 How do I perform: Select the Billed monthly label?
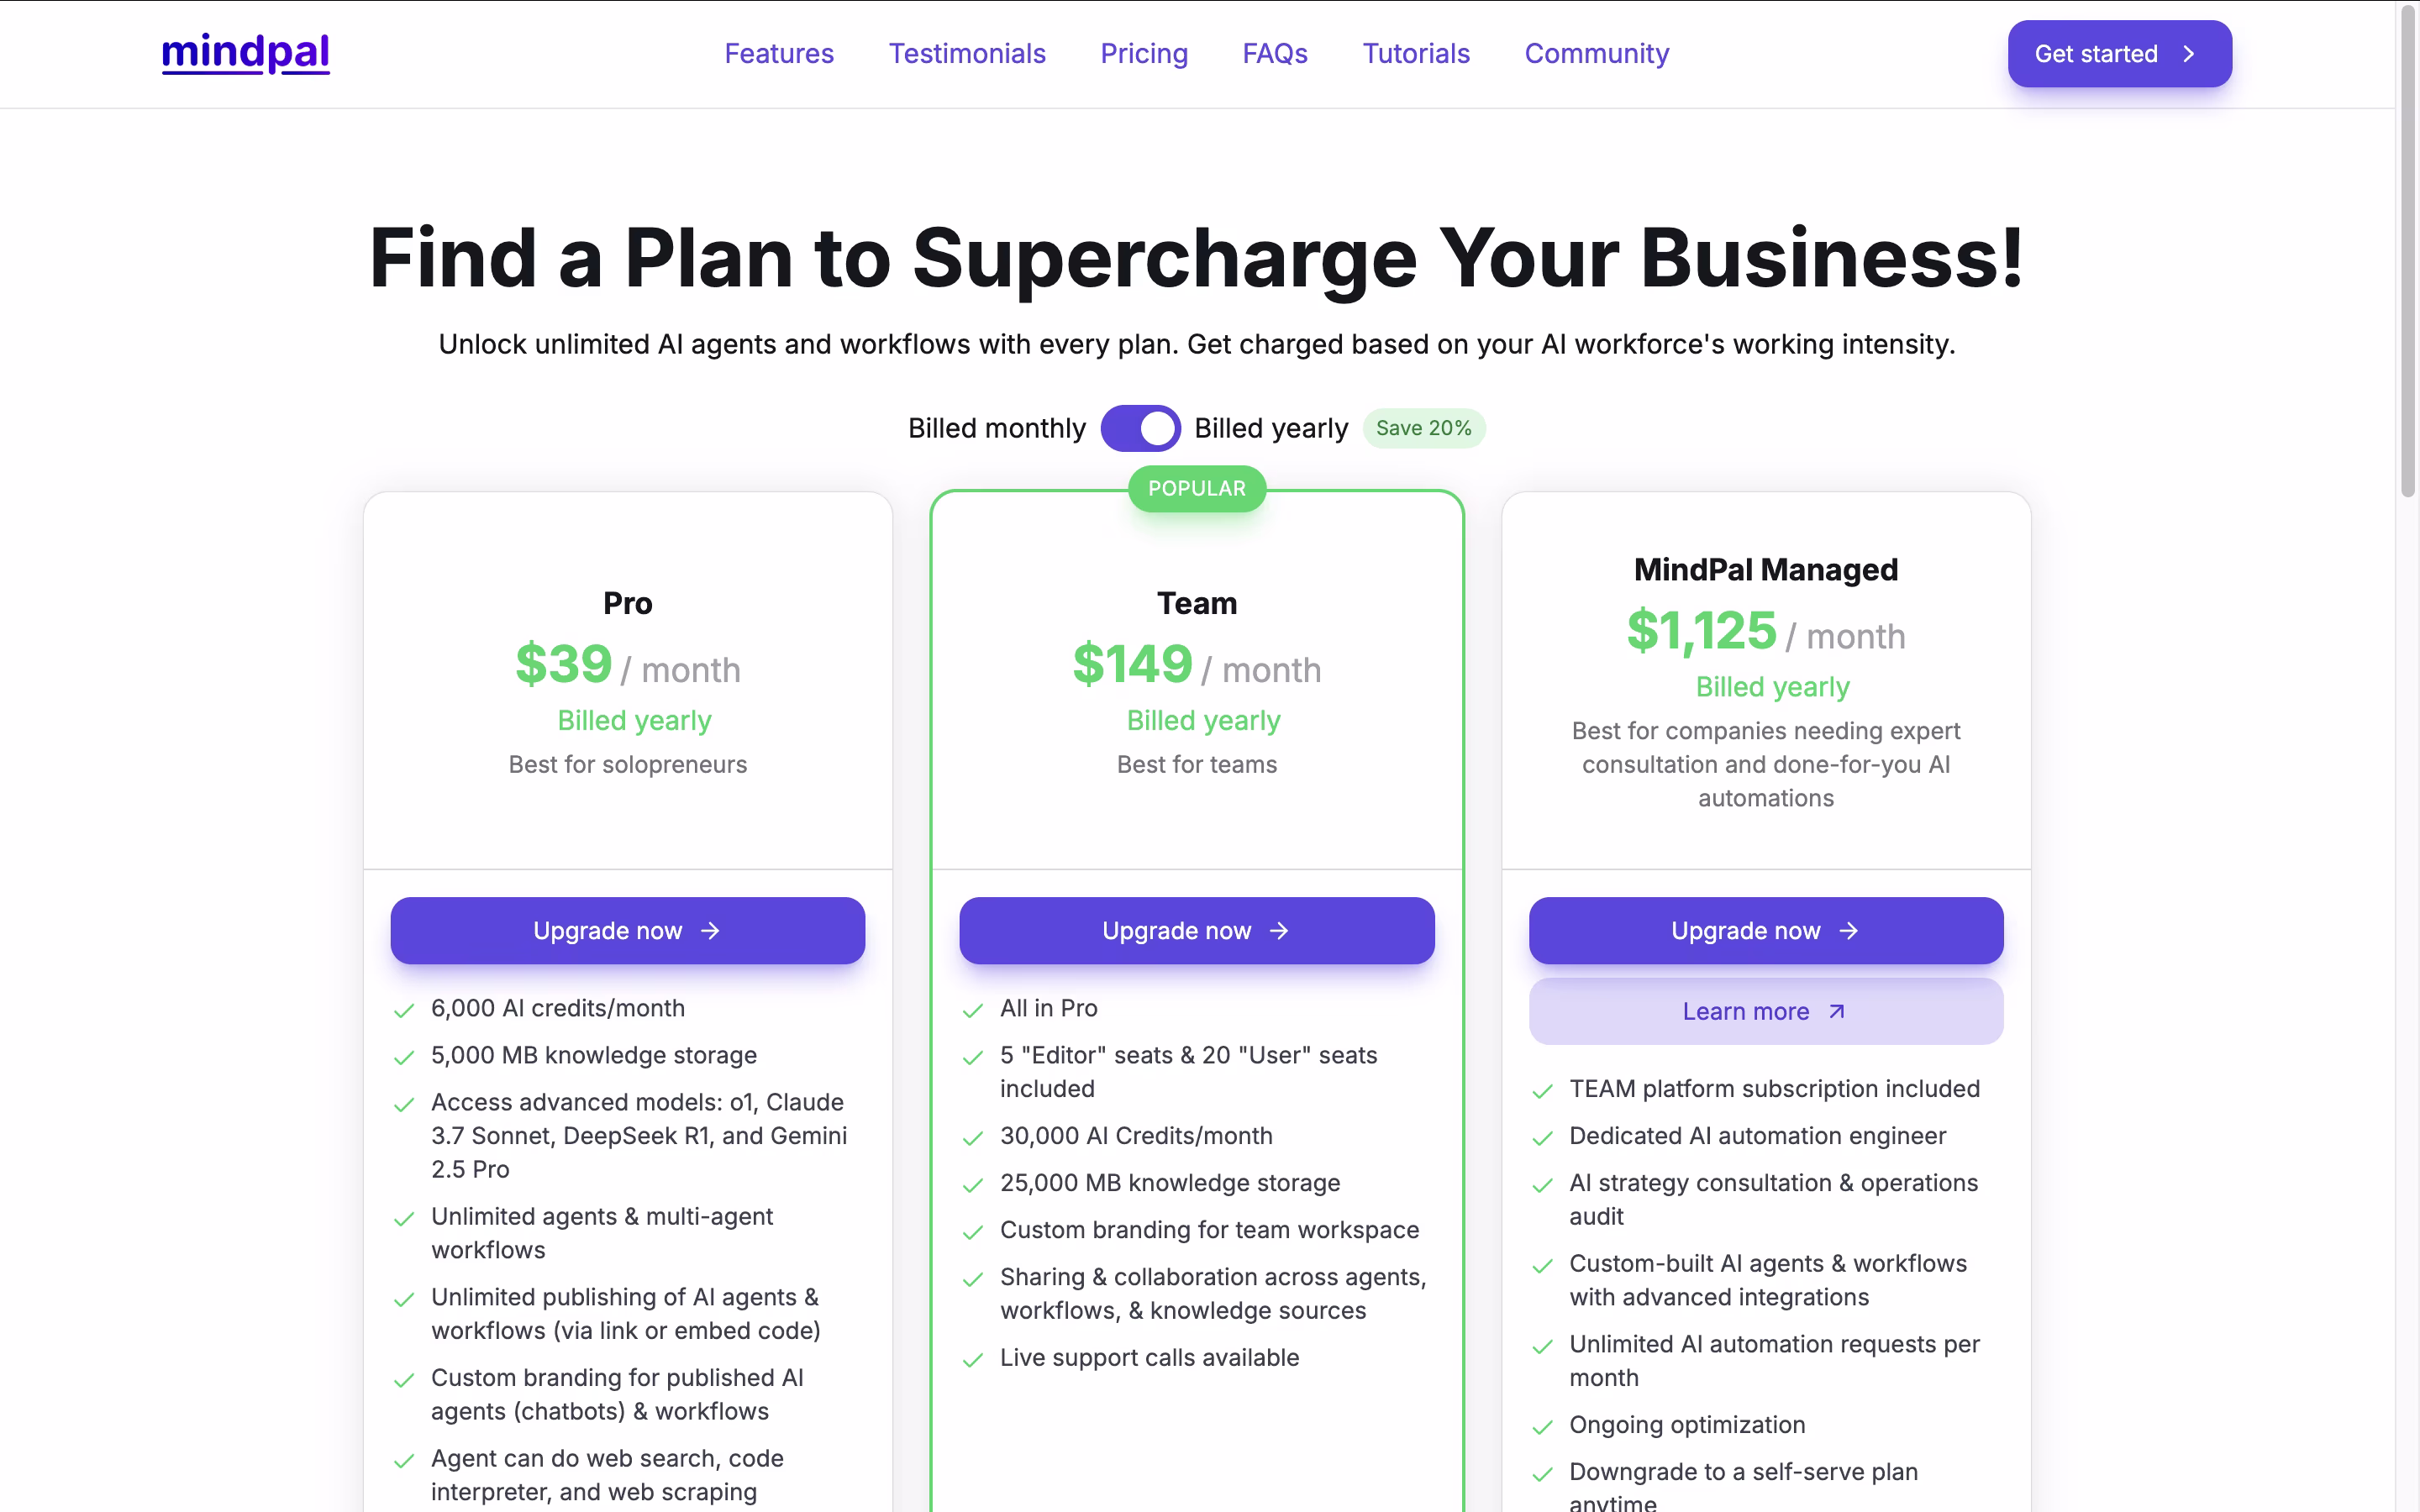(x=996, y=429)
